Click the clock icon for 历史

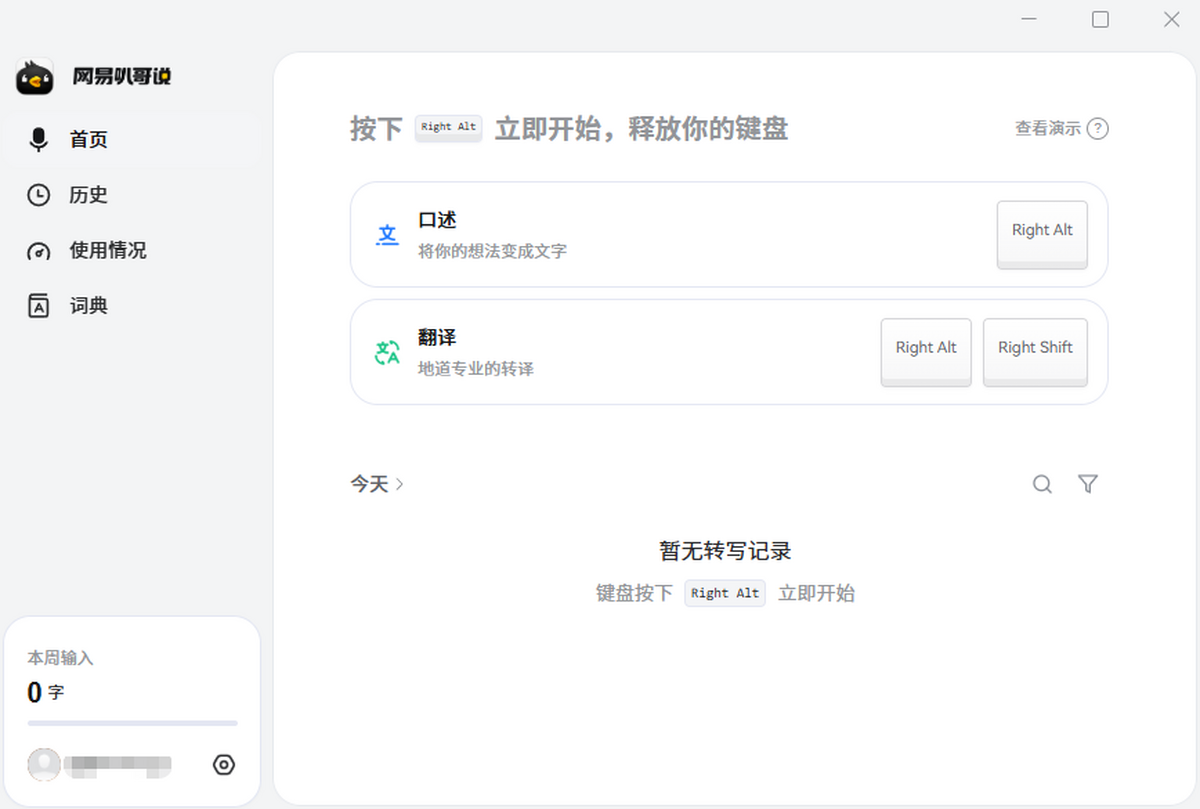38,195
